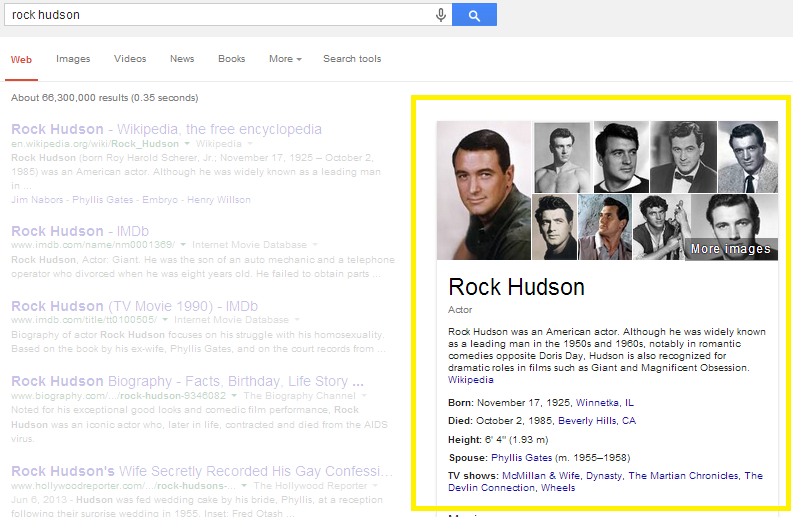This screenshot has width=793, height=517.
Task: Select the News tab
Action: (182, 59)
